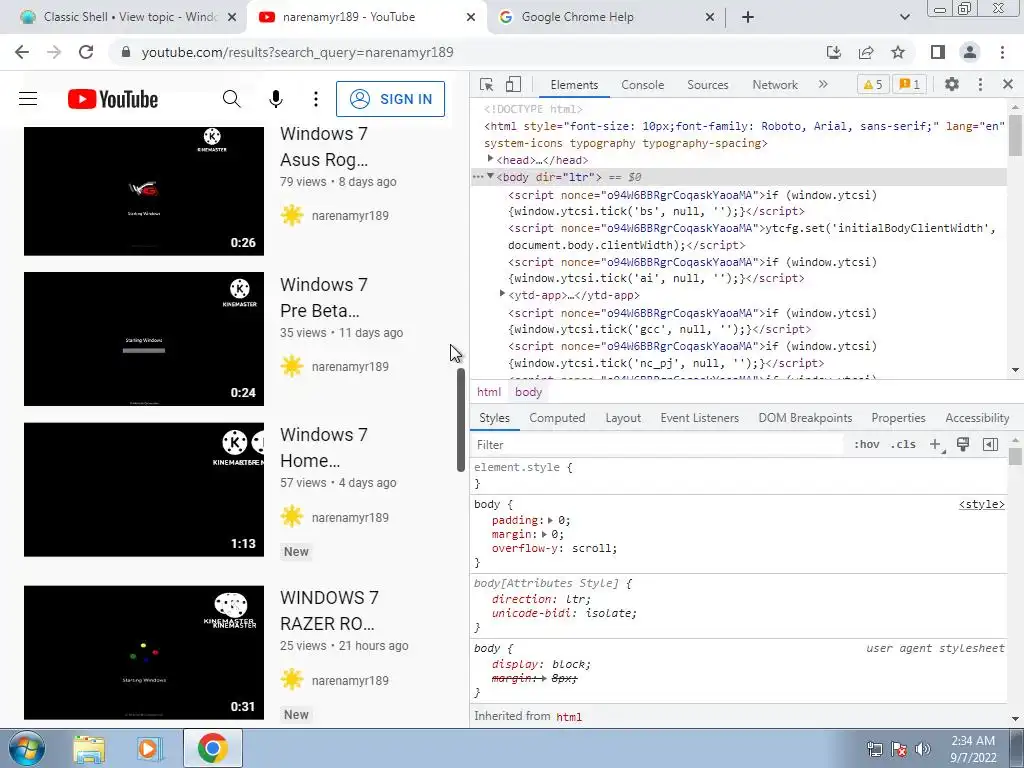Screen dimensions: 1024x768
Task: Collapse the body element node
Action: pos(490,176)
